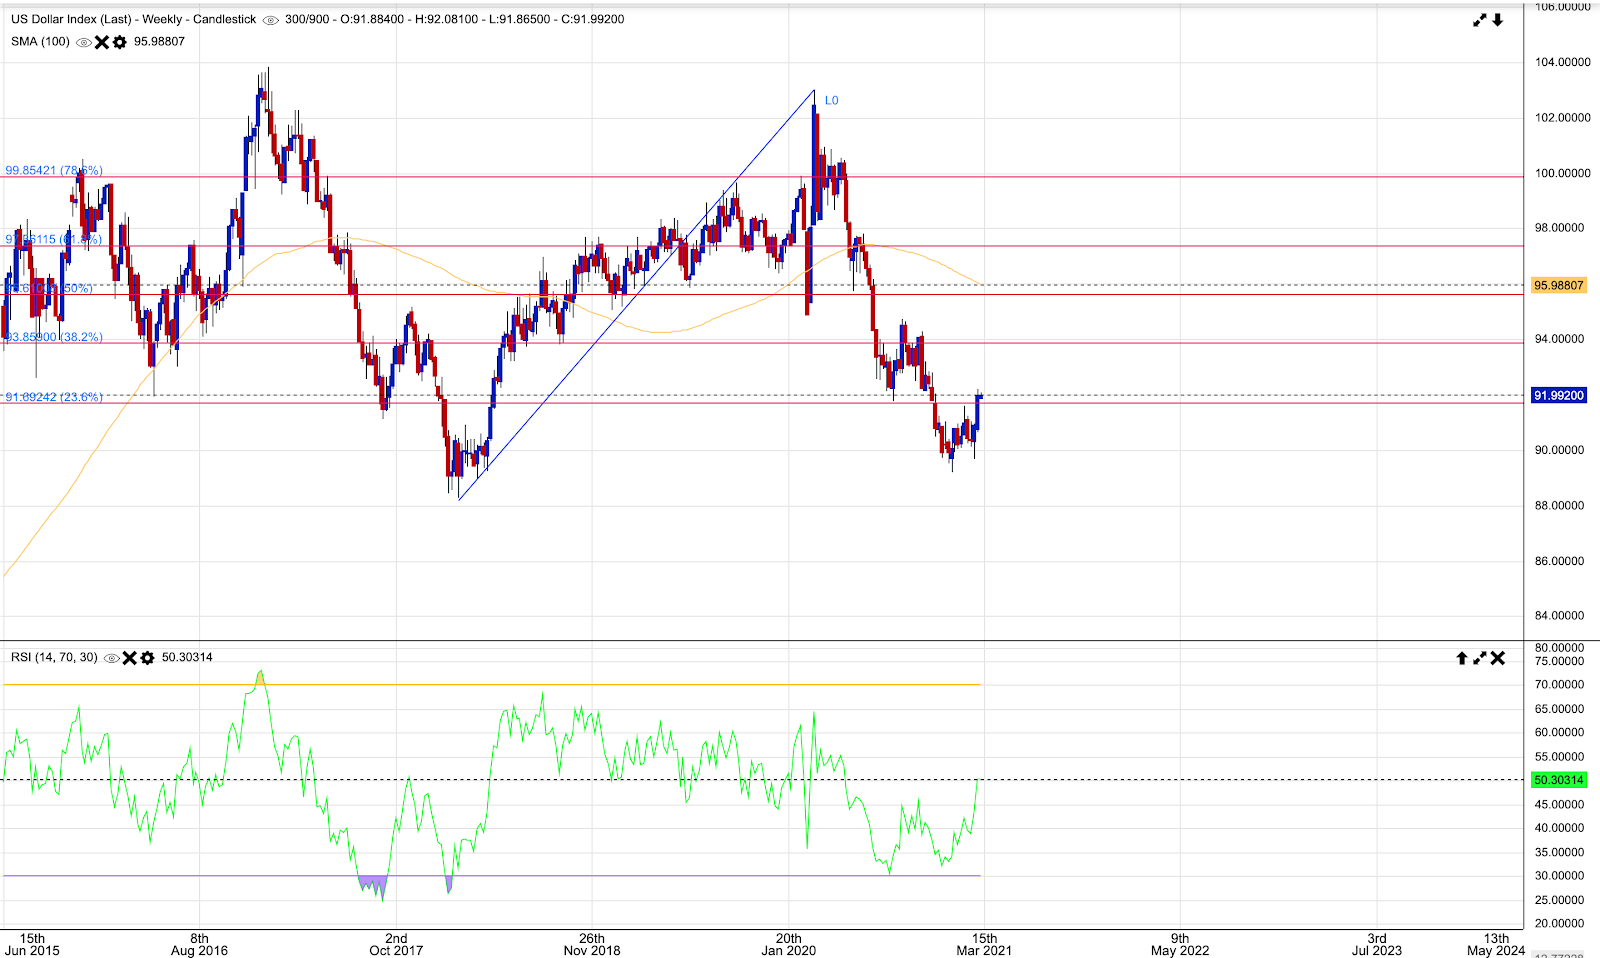1600x958 pixels.
Task: Move the RSI panel up with the arrow
Action: point(1462,658)
